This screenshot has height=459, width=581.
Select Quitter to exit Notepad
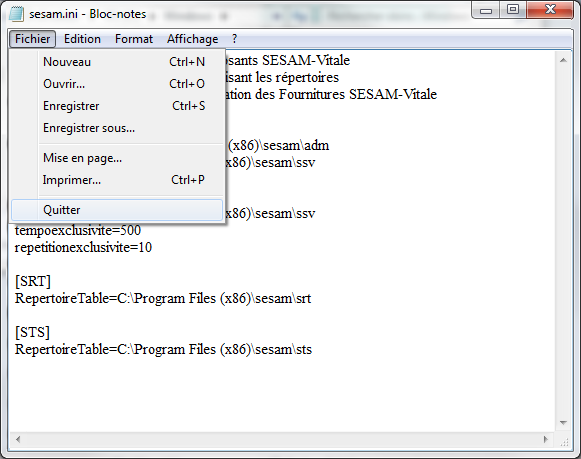(117, 210)
